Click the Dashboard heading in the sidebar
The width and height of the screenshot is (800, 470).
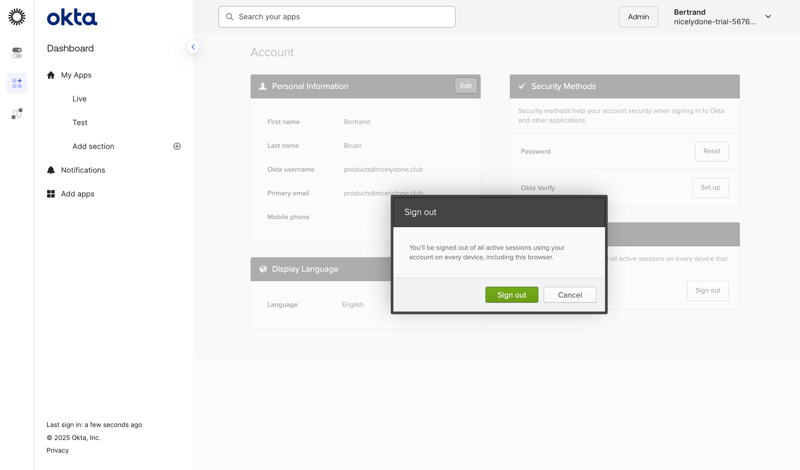pyautogui.click(x=70, y=48)
